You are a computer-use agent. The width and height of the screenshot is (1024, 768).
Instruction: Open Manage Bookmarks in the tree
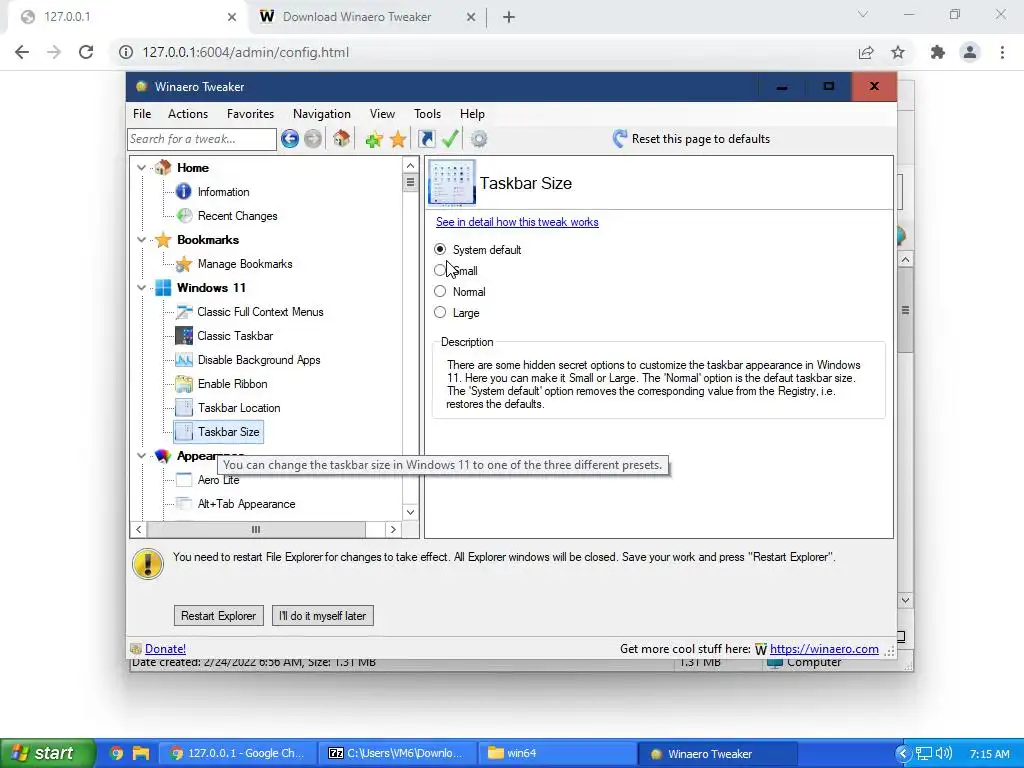(x=245, y=264)
